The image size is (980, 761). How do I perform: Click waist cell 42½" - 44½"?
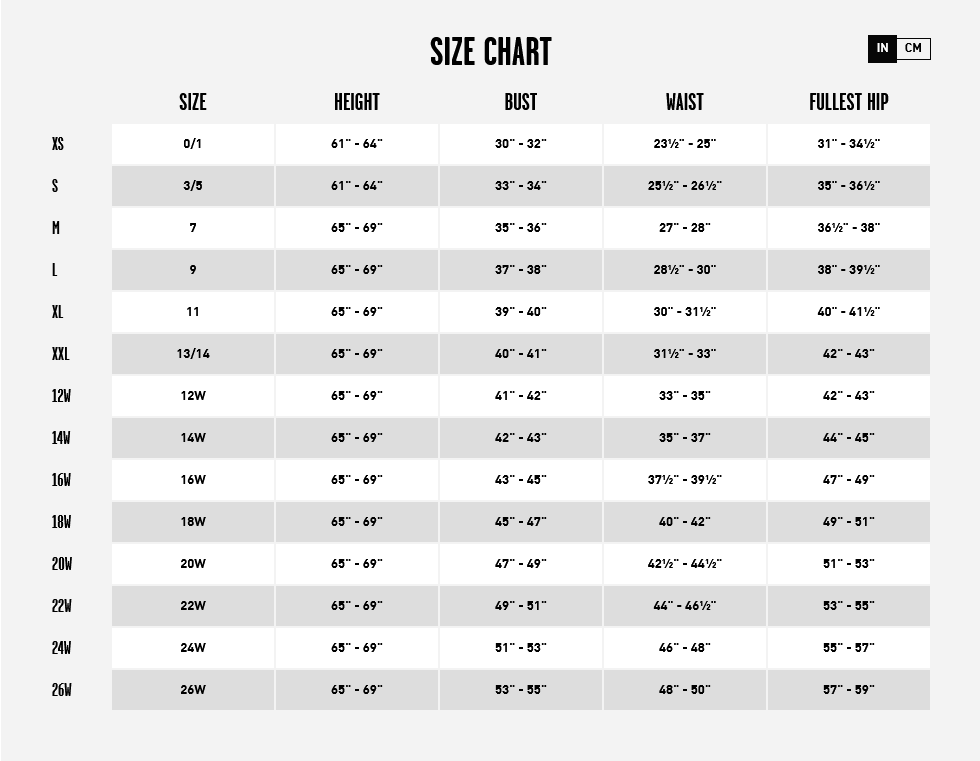pyautogui.click(x=685, y=564)
